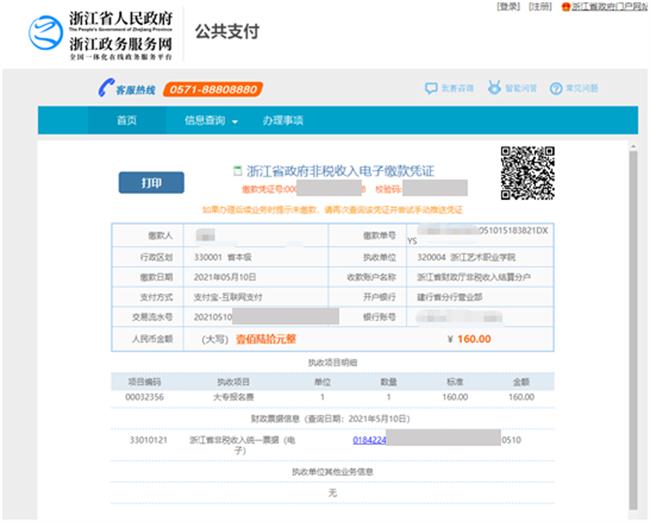Viewport: 650px width, 522px height.
Task: Click the 公共支付 page title
Action: (x=226, y=32)
